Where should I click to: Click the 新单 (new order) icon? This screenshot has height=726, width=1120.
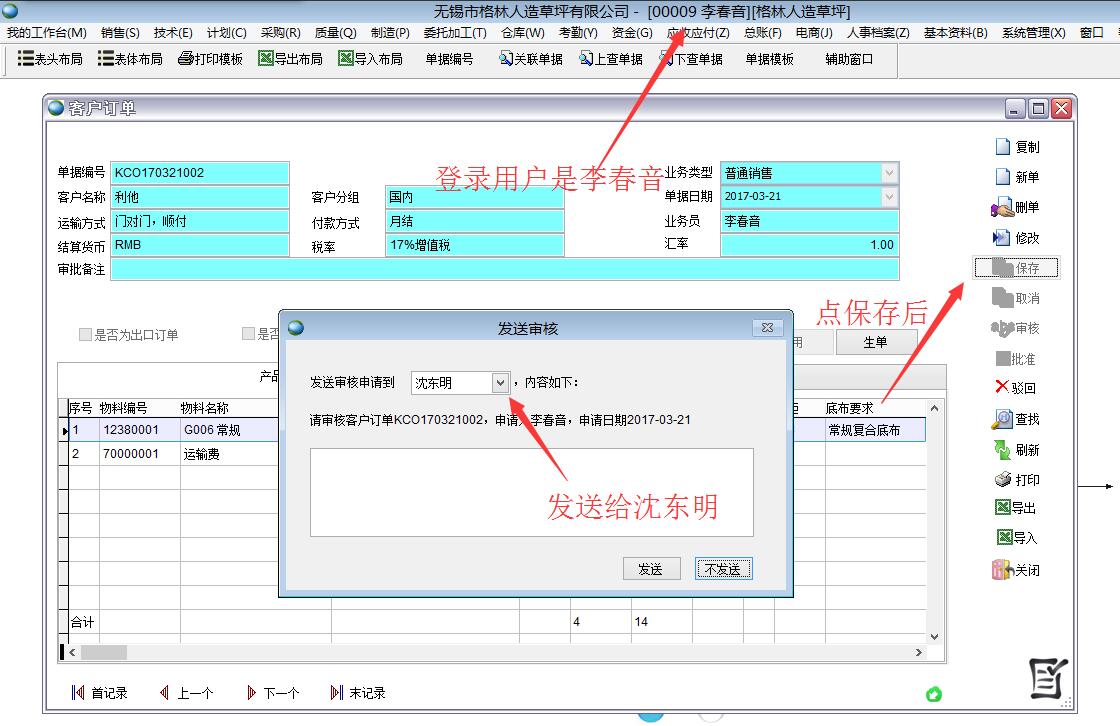pos(1003,177)
